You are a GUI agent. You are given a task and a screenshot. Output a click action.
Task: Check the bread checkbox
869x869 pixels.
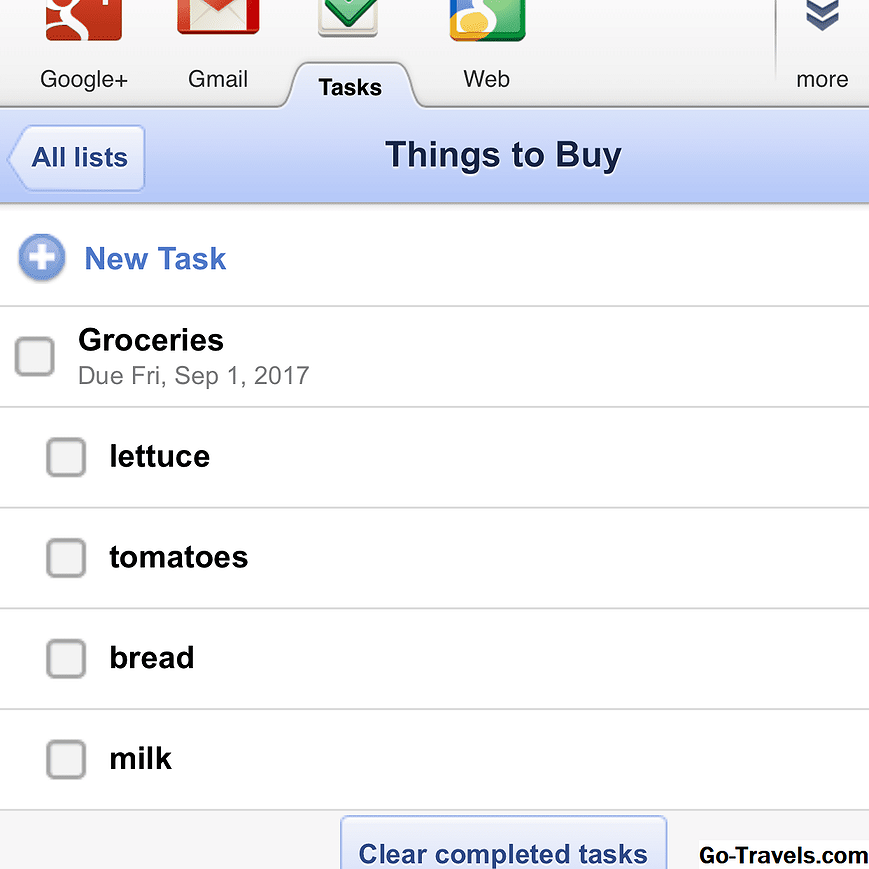click(x=66, y=658)
